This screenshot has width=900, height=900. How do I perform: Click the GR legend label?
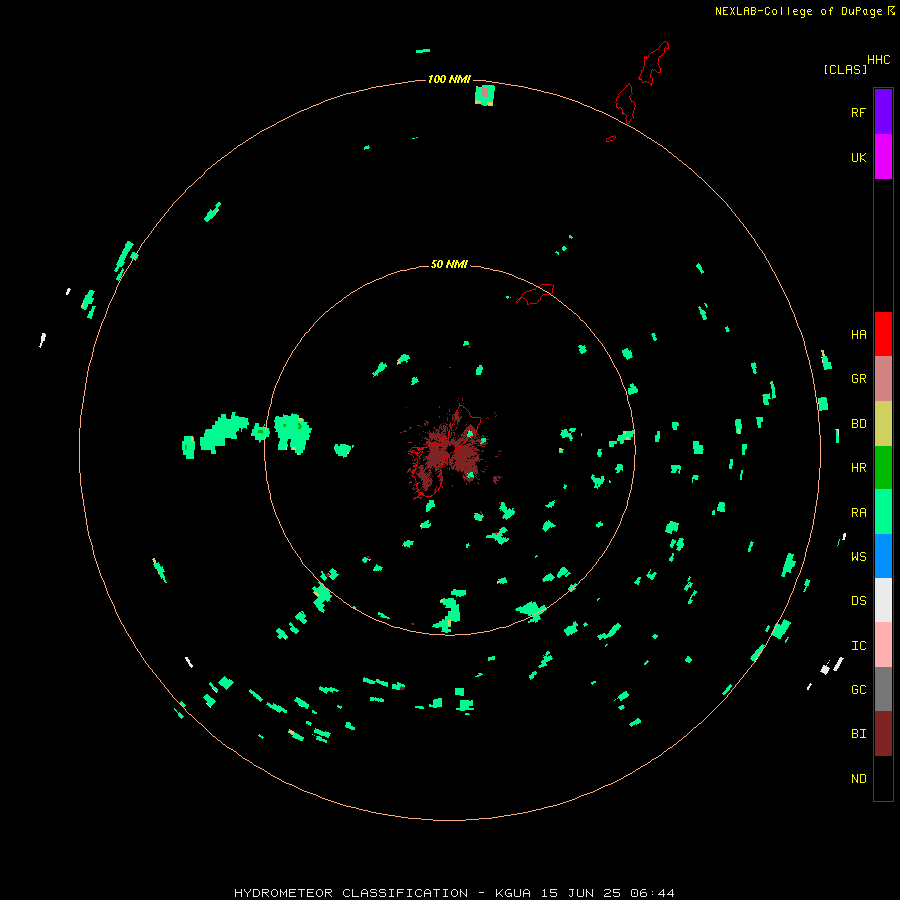[858, 379]
